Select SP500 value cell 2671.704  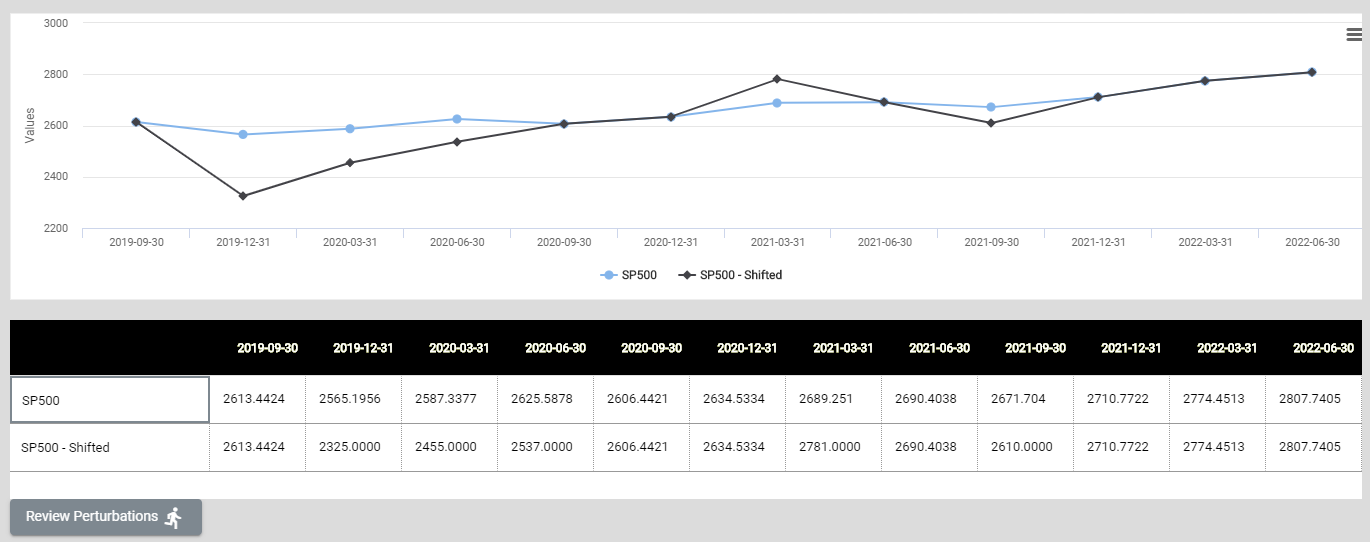(x=1026, y=399)
